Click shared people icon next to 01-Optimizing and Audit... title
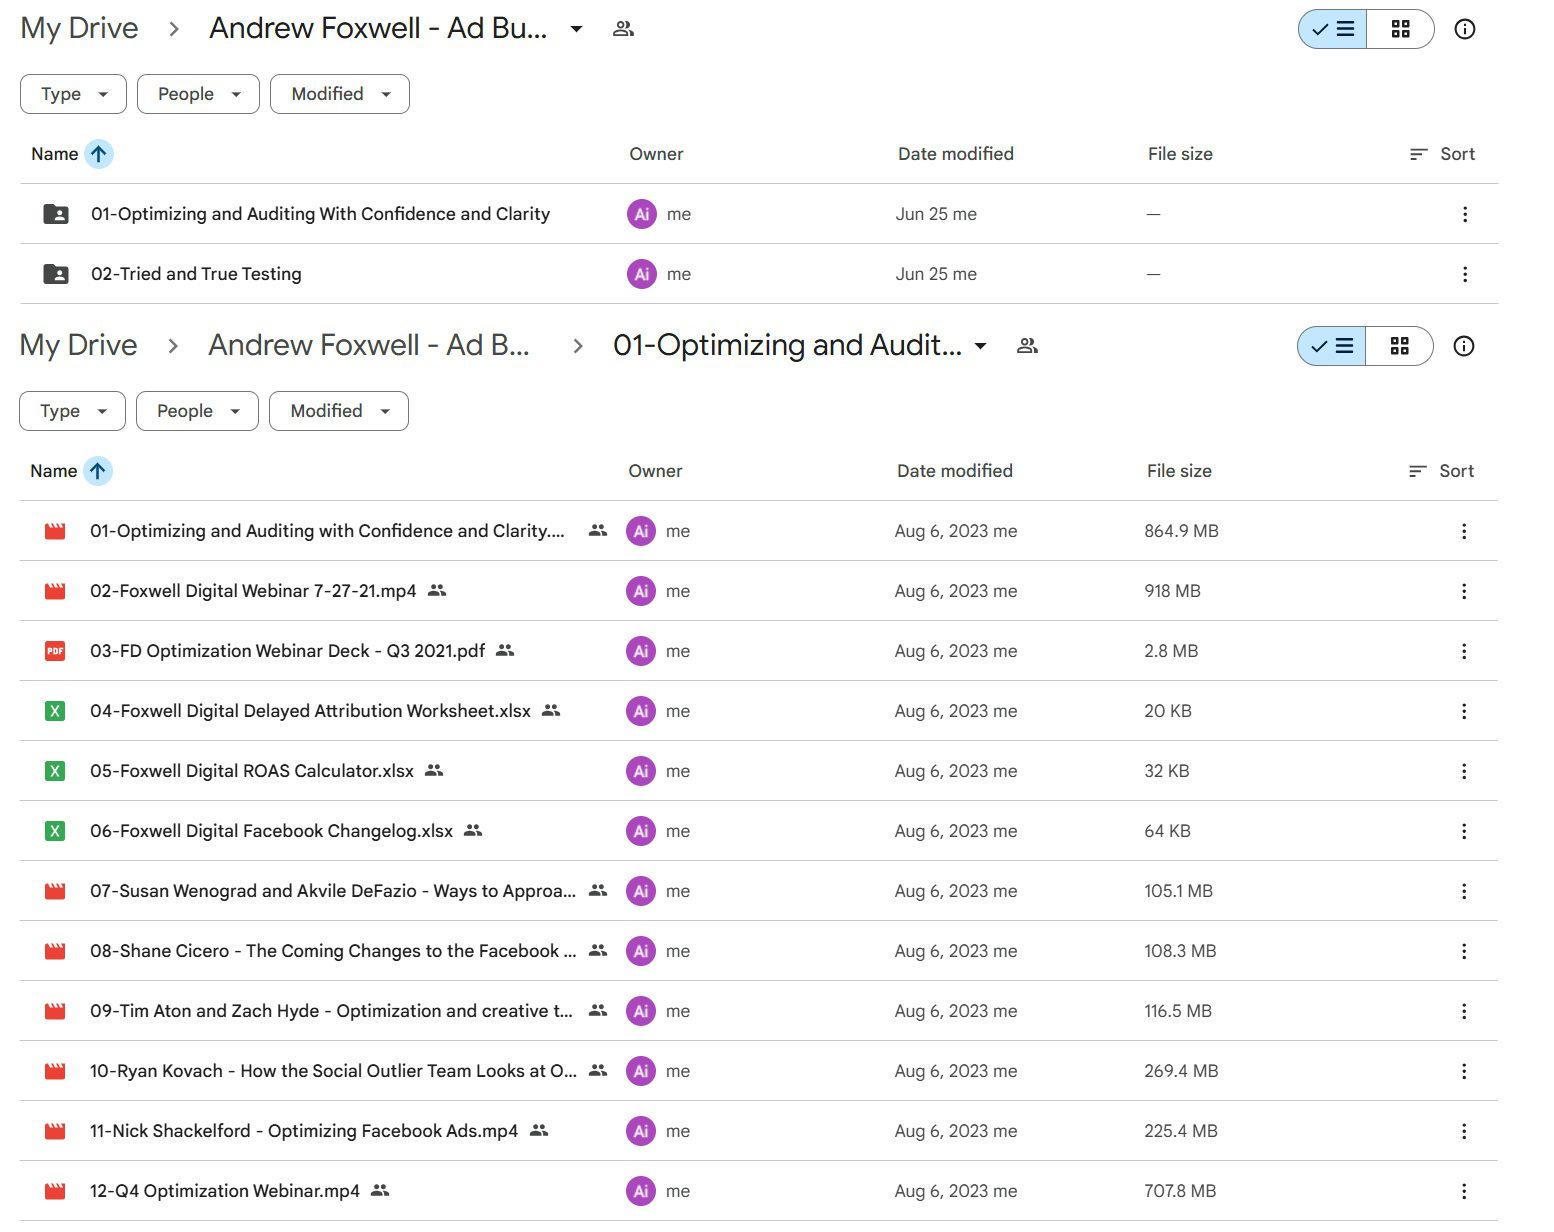Viewport: 1554px width, 1232px height. [x=1027, y=346]
